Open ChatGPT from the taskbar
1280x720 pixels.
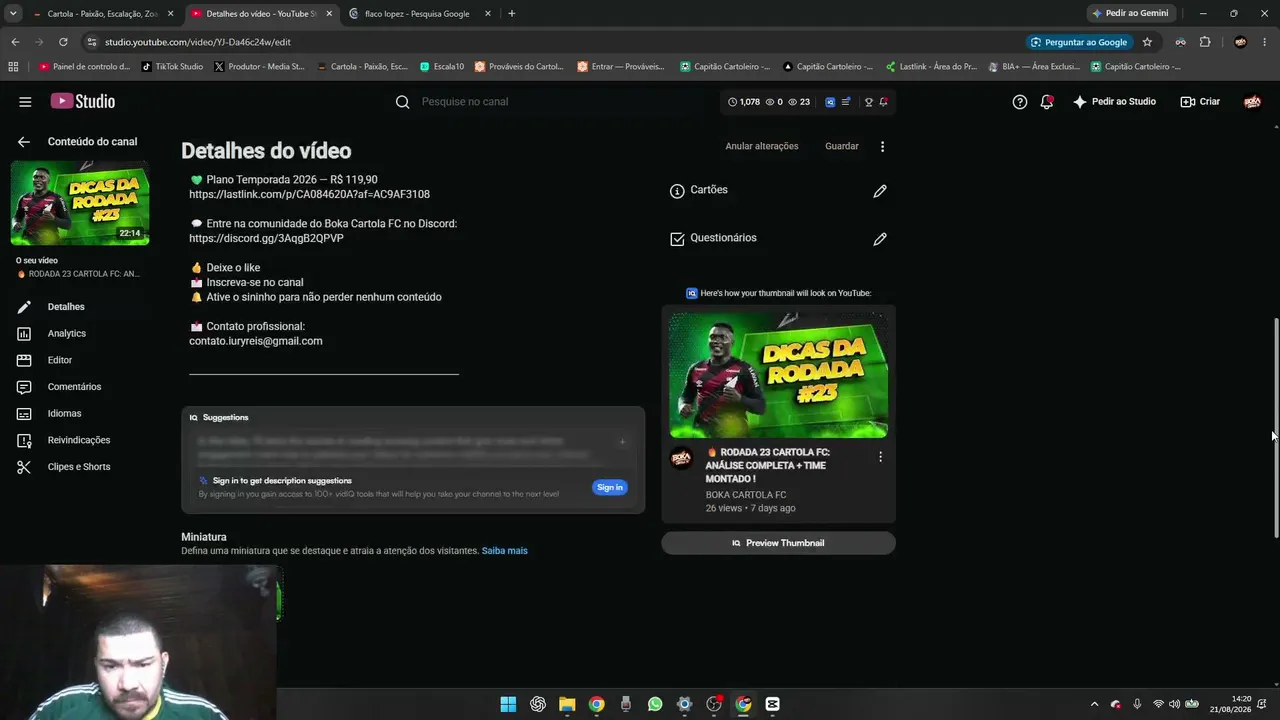tap(538, 704)
